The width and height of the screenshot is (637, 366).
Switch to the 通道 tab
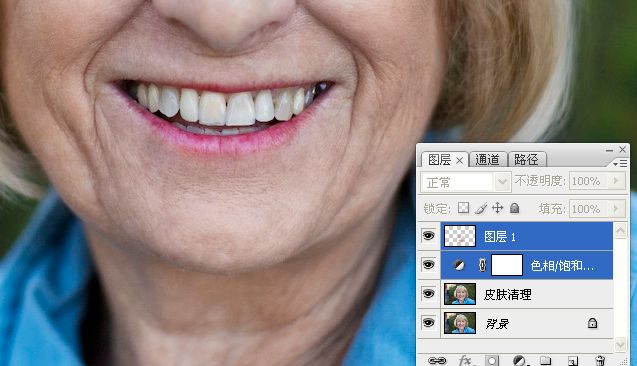pyautogui.click(x=487, y=159)
